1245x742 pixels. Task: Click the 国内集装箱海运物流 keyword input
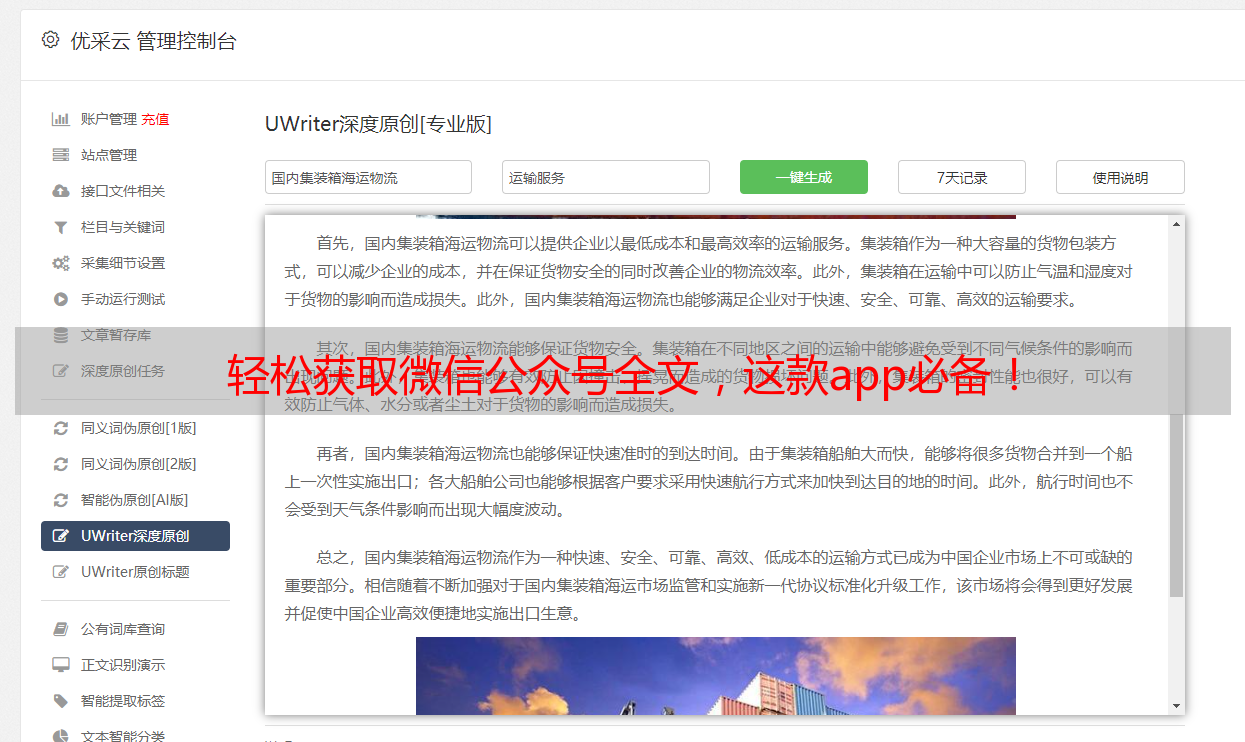click(368, 177)
